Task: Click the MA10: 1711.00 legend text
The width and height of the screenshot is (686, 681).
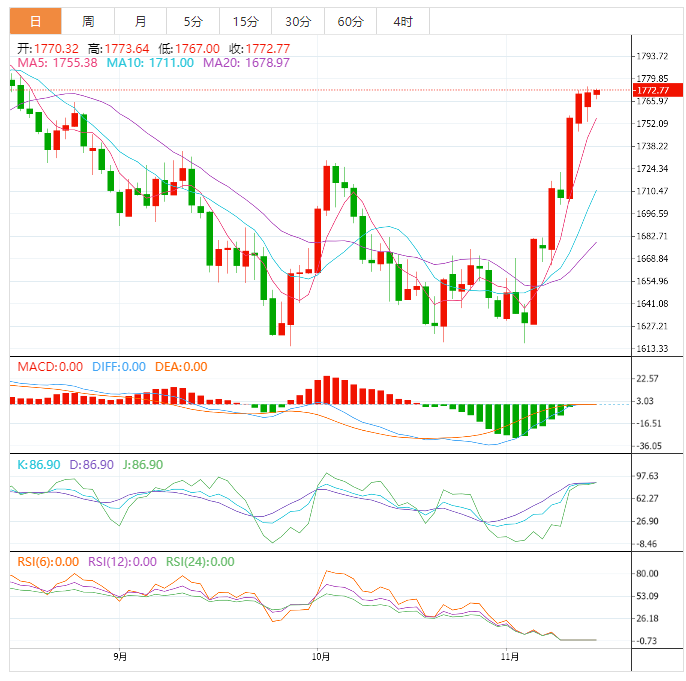Action: (x=150, y=63)
